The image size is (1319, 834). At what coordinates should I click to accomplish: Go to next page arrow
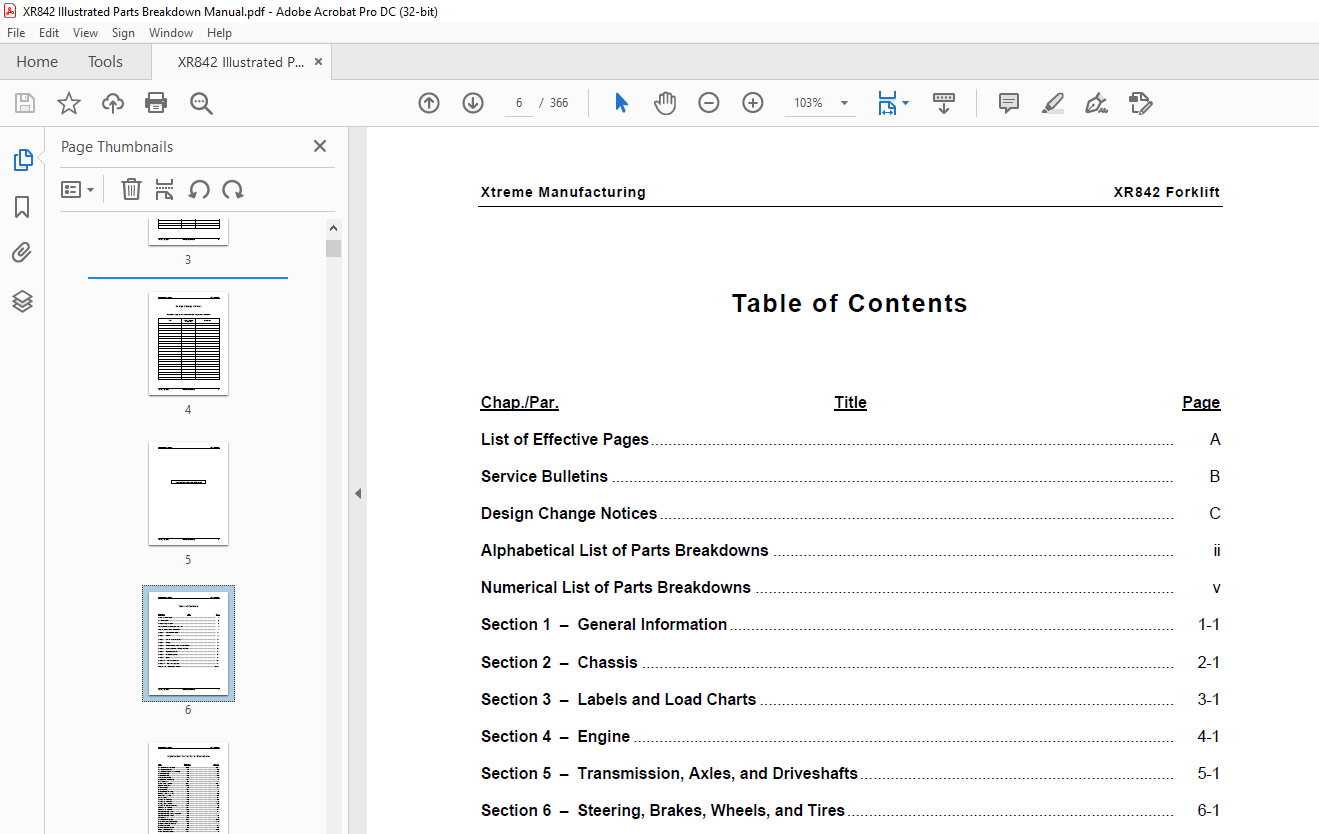click(473, 103)
